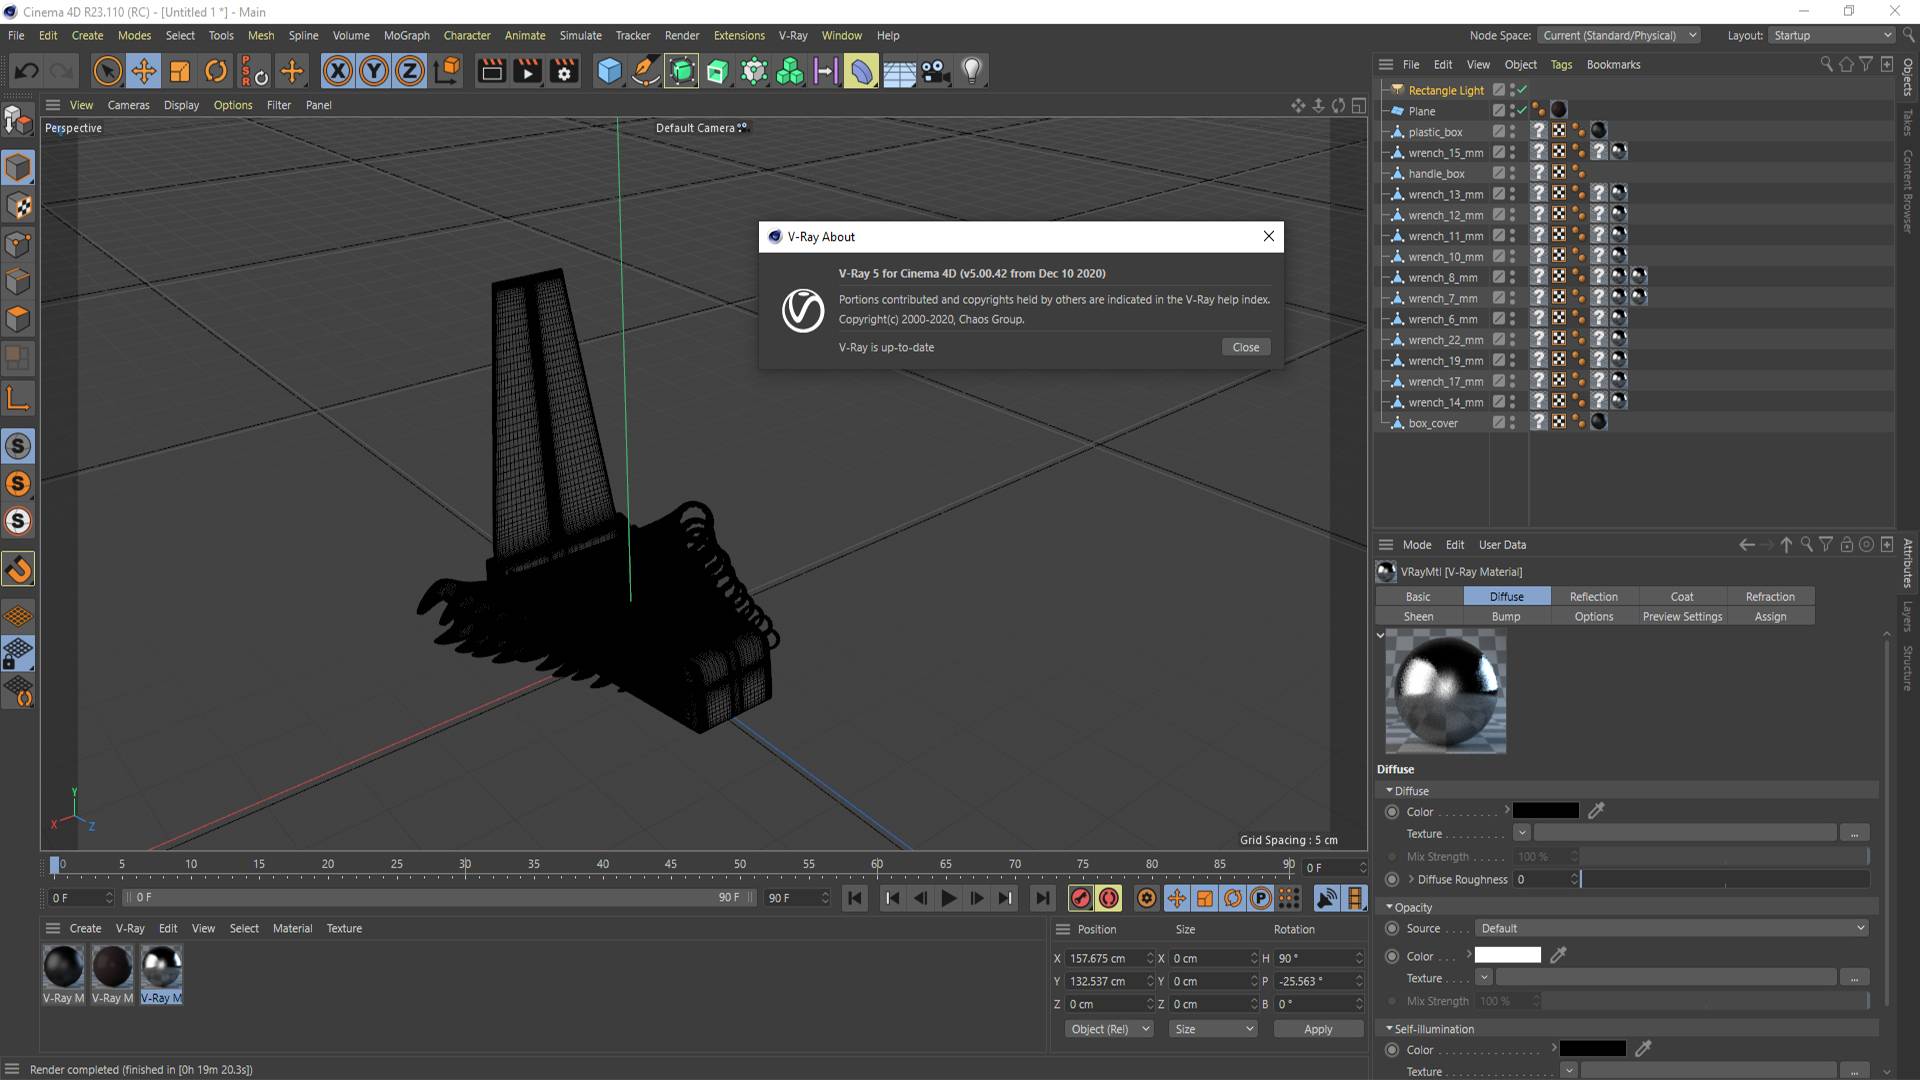Open Edit Render Settings icon
This screenshot has height=1080, width=1920.
click(x=564, y=71)
